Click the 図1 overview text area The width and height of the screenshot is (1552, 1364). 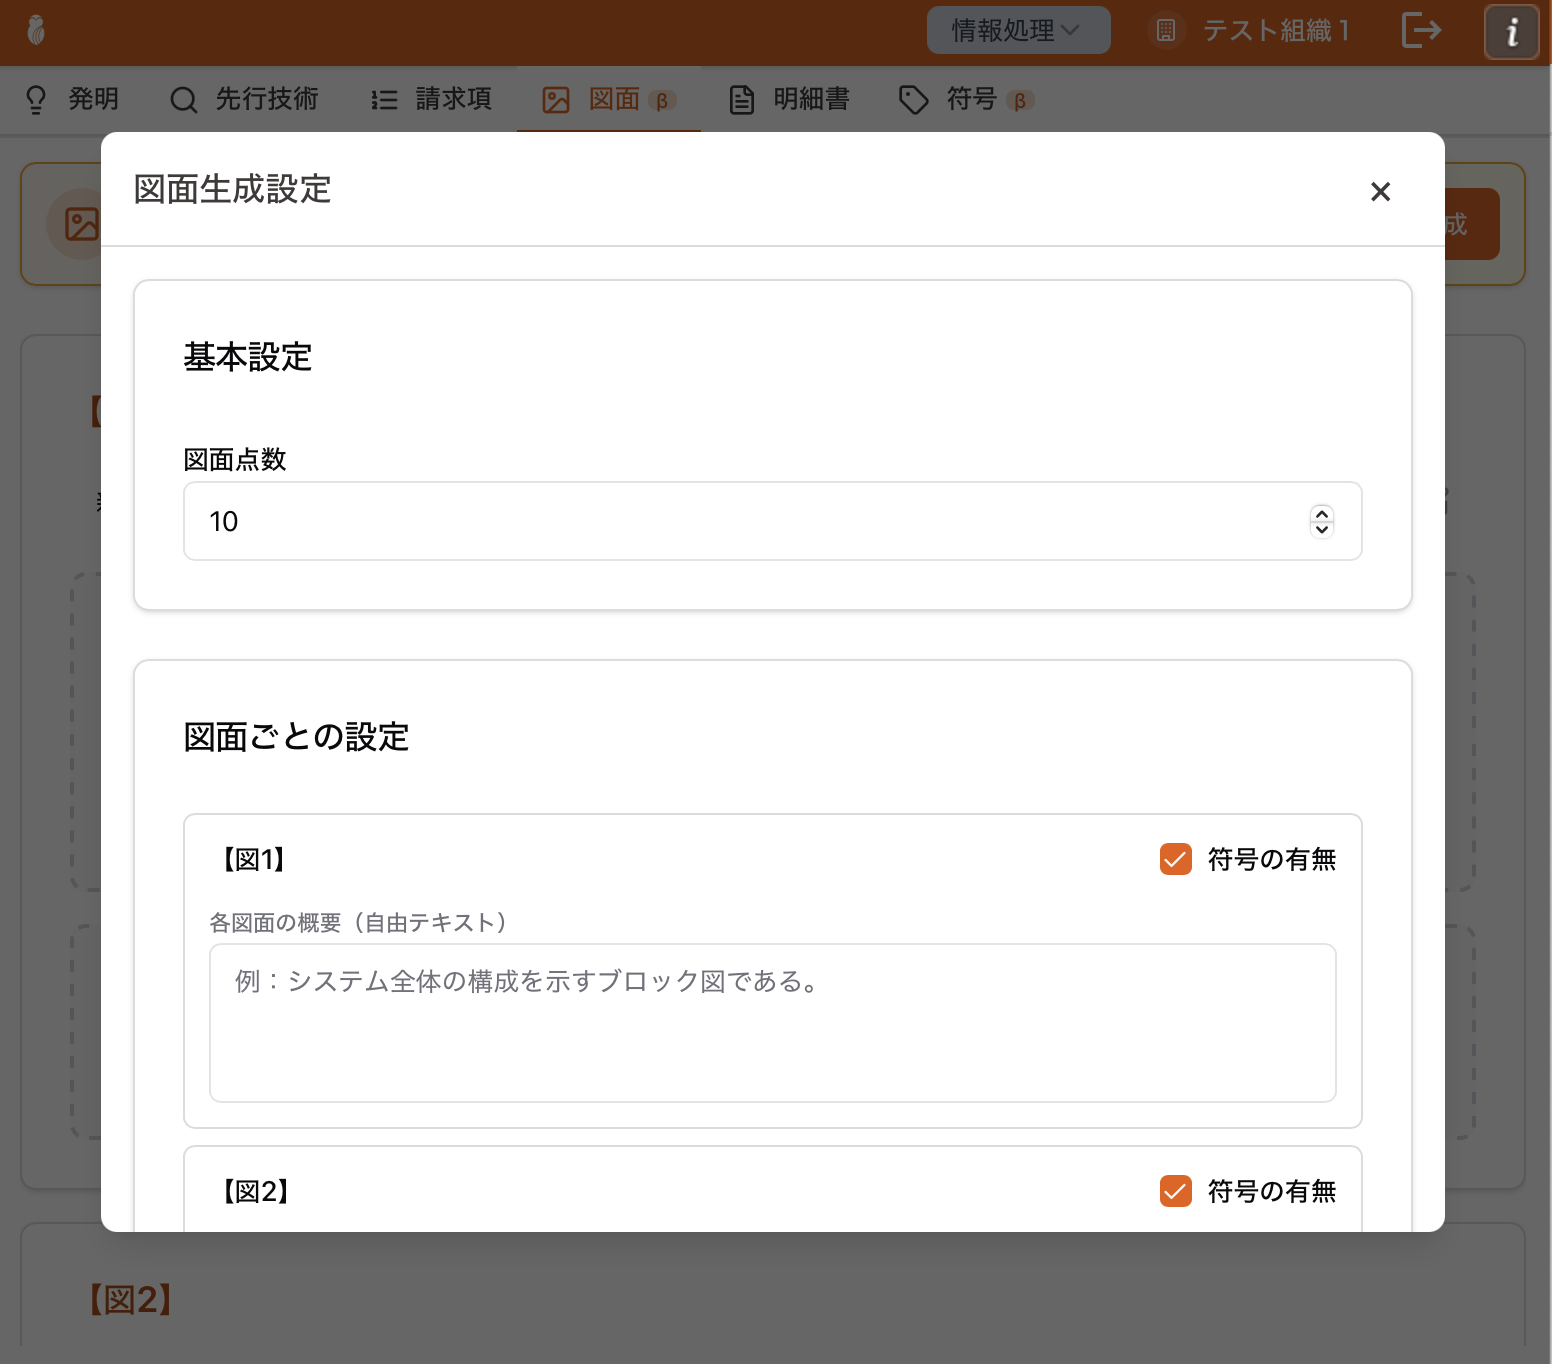(772, 1023)
